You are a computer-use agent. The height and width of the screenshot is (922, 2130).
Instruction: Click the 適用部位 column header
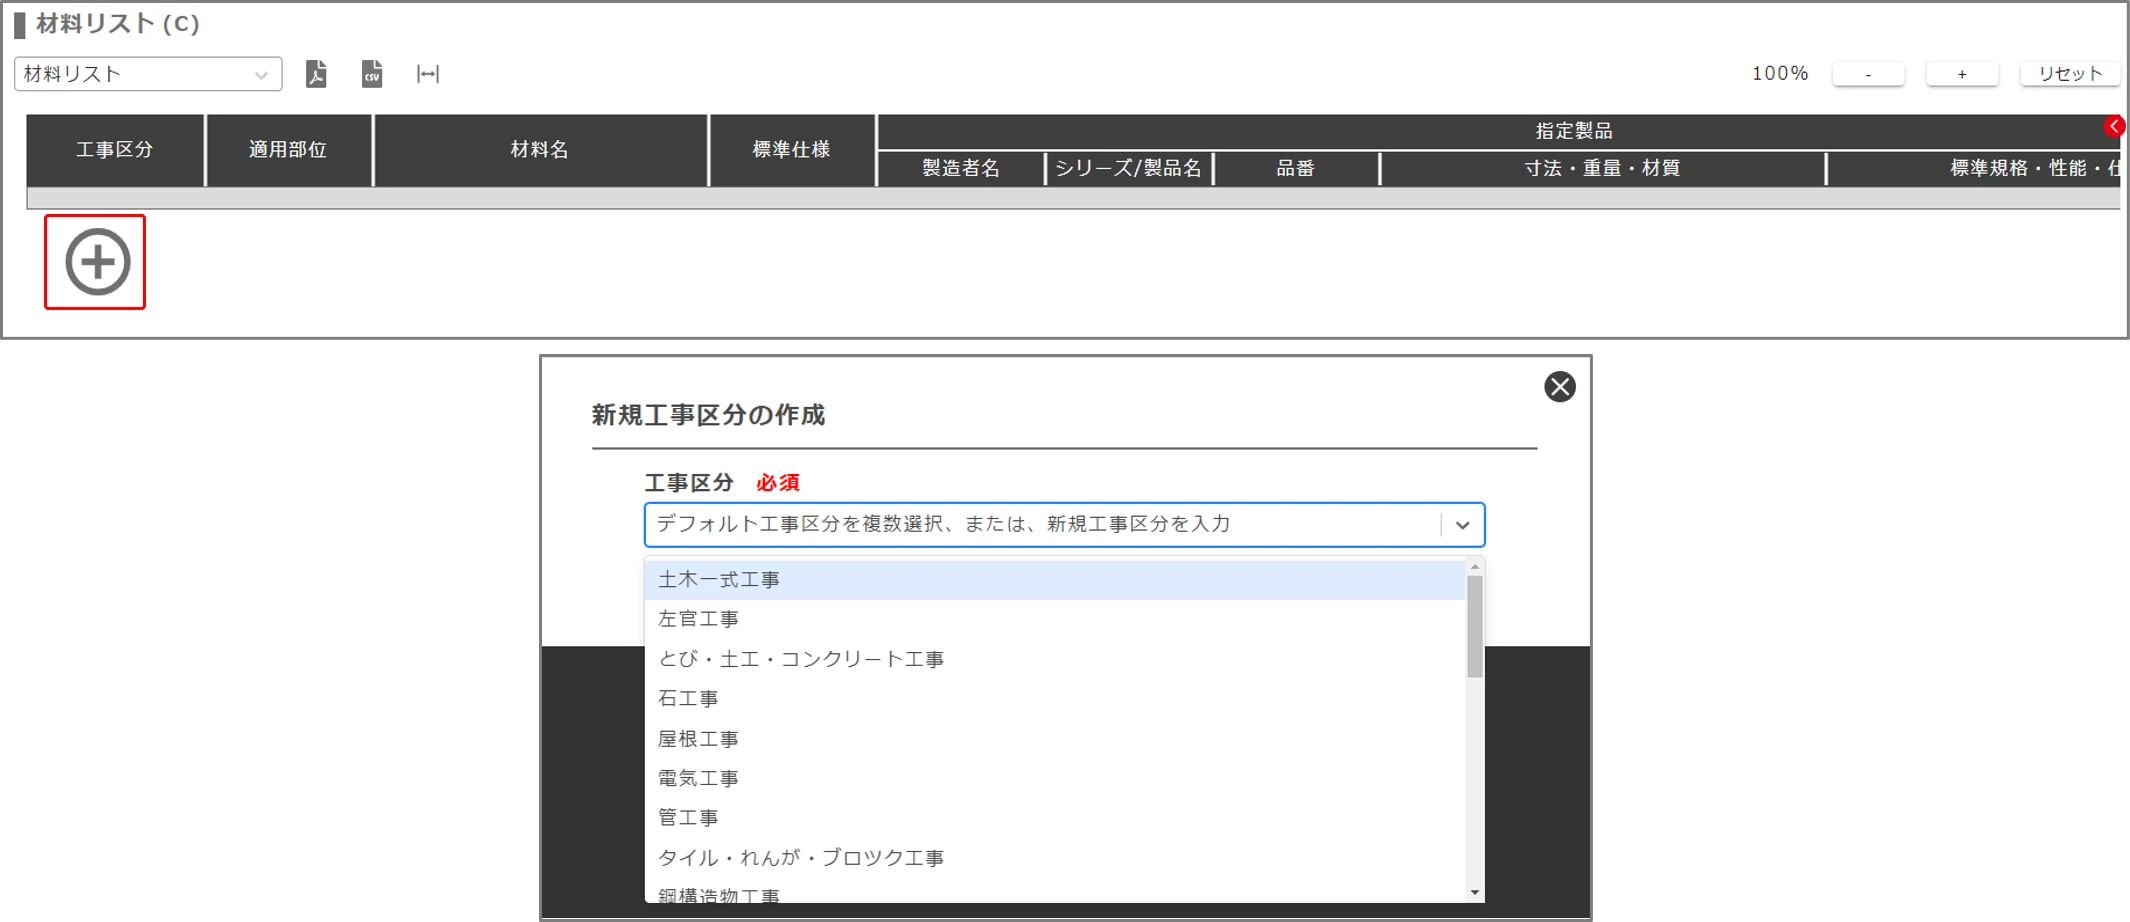288,150
